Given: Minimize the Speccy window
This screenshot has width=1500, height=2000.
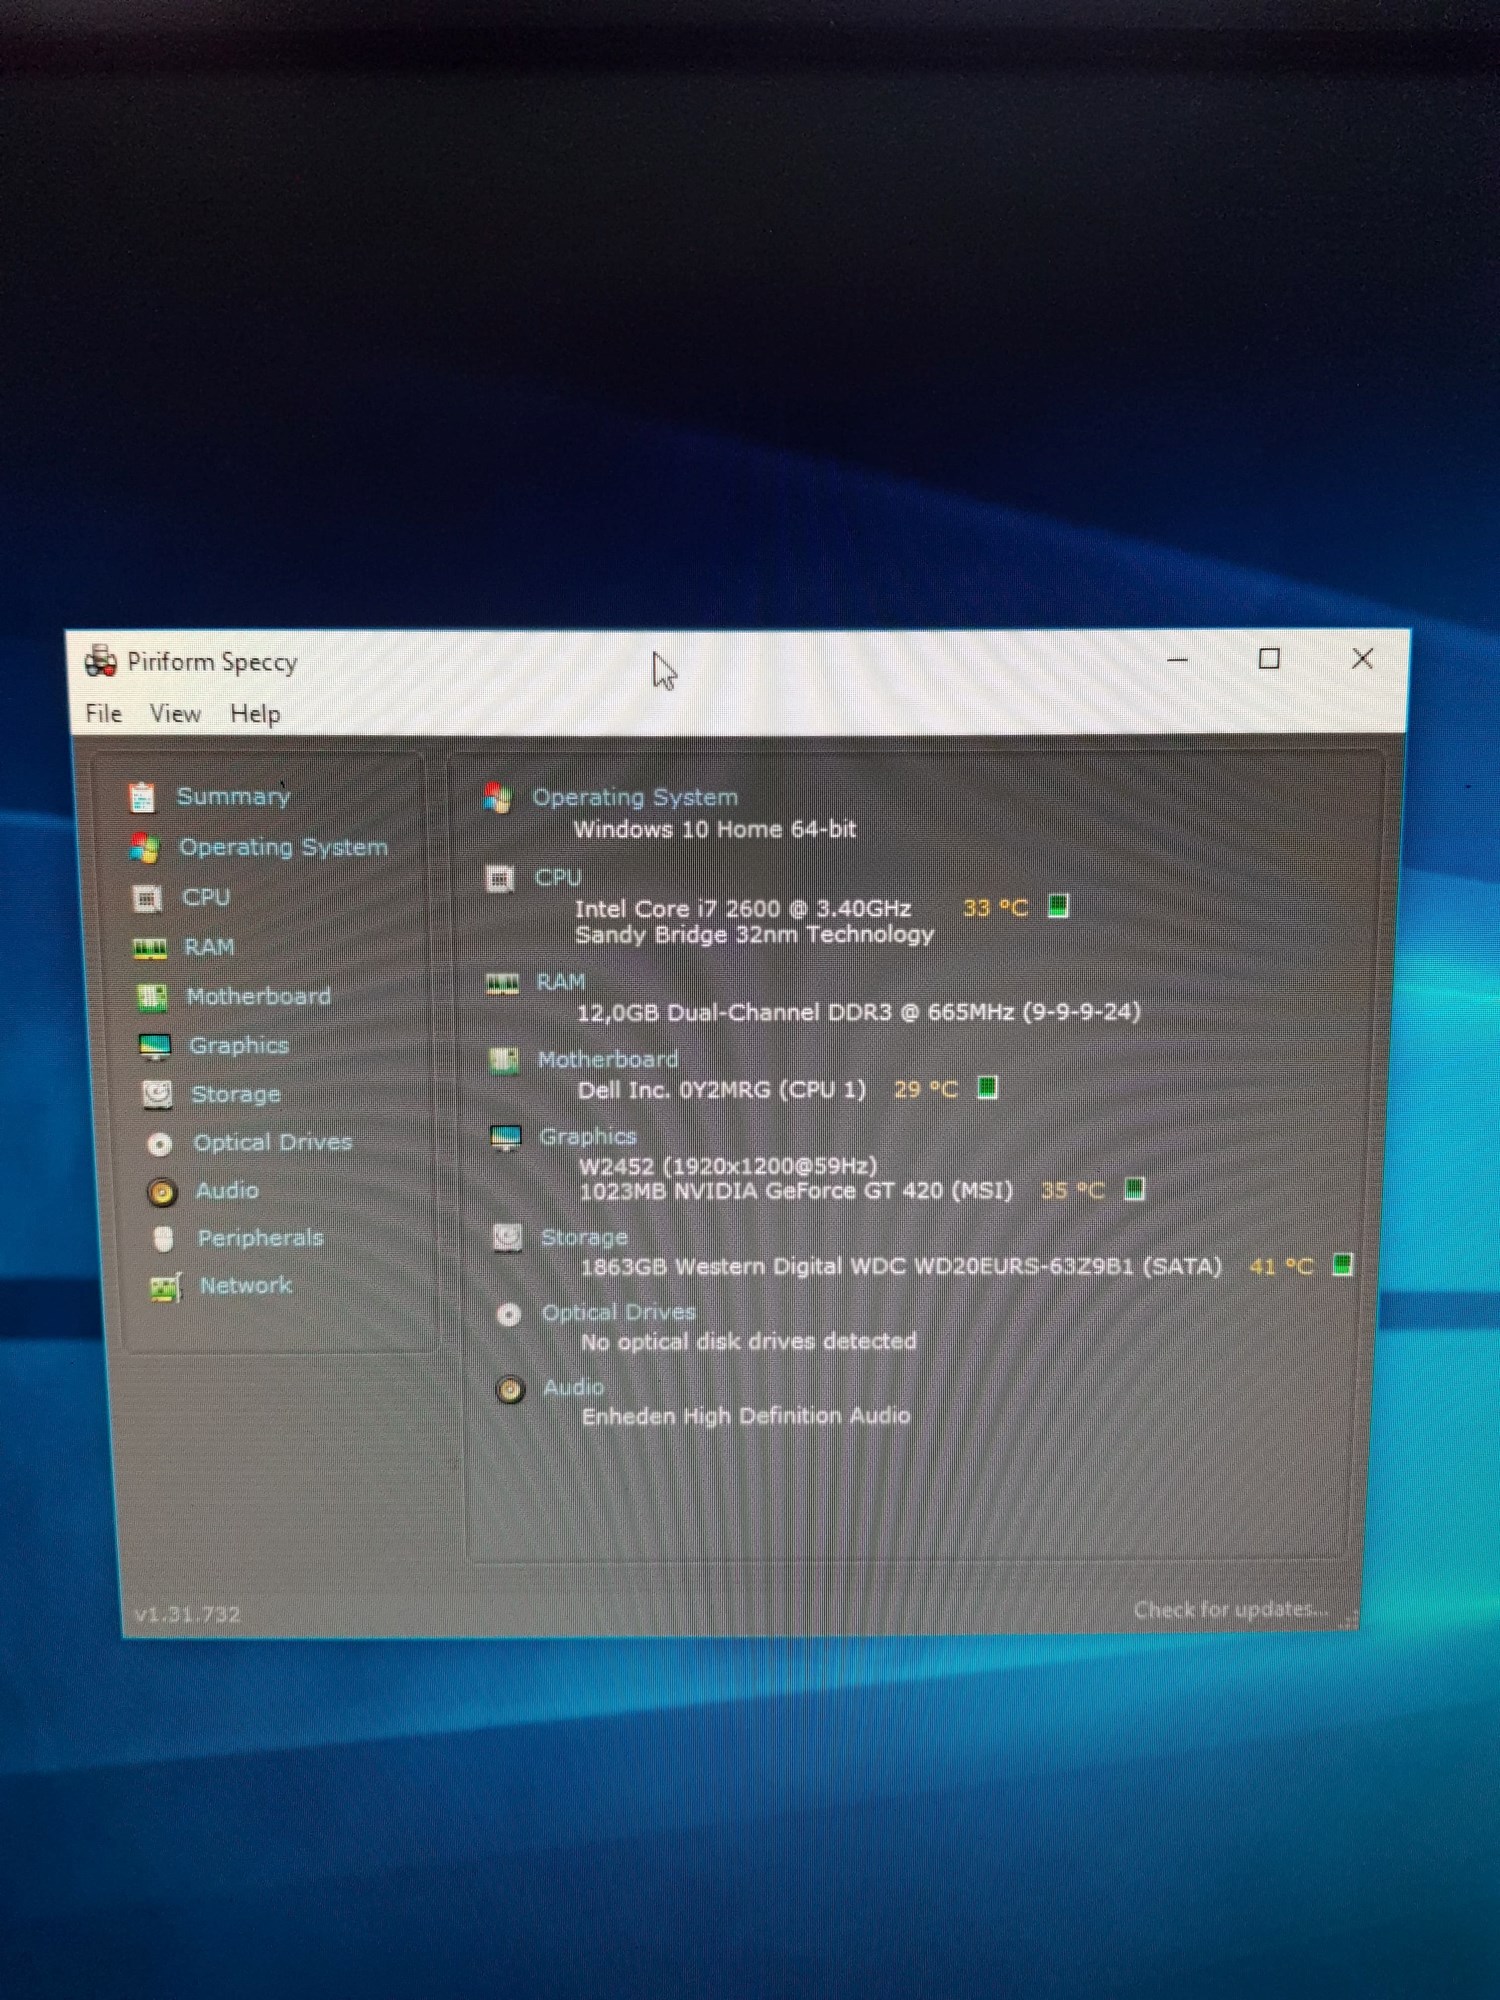Looking at the screenshot, I should (1178, 660).
